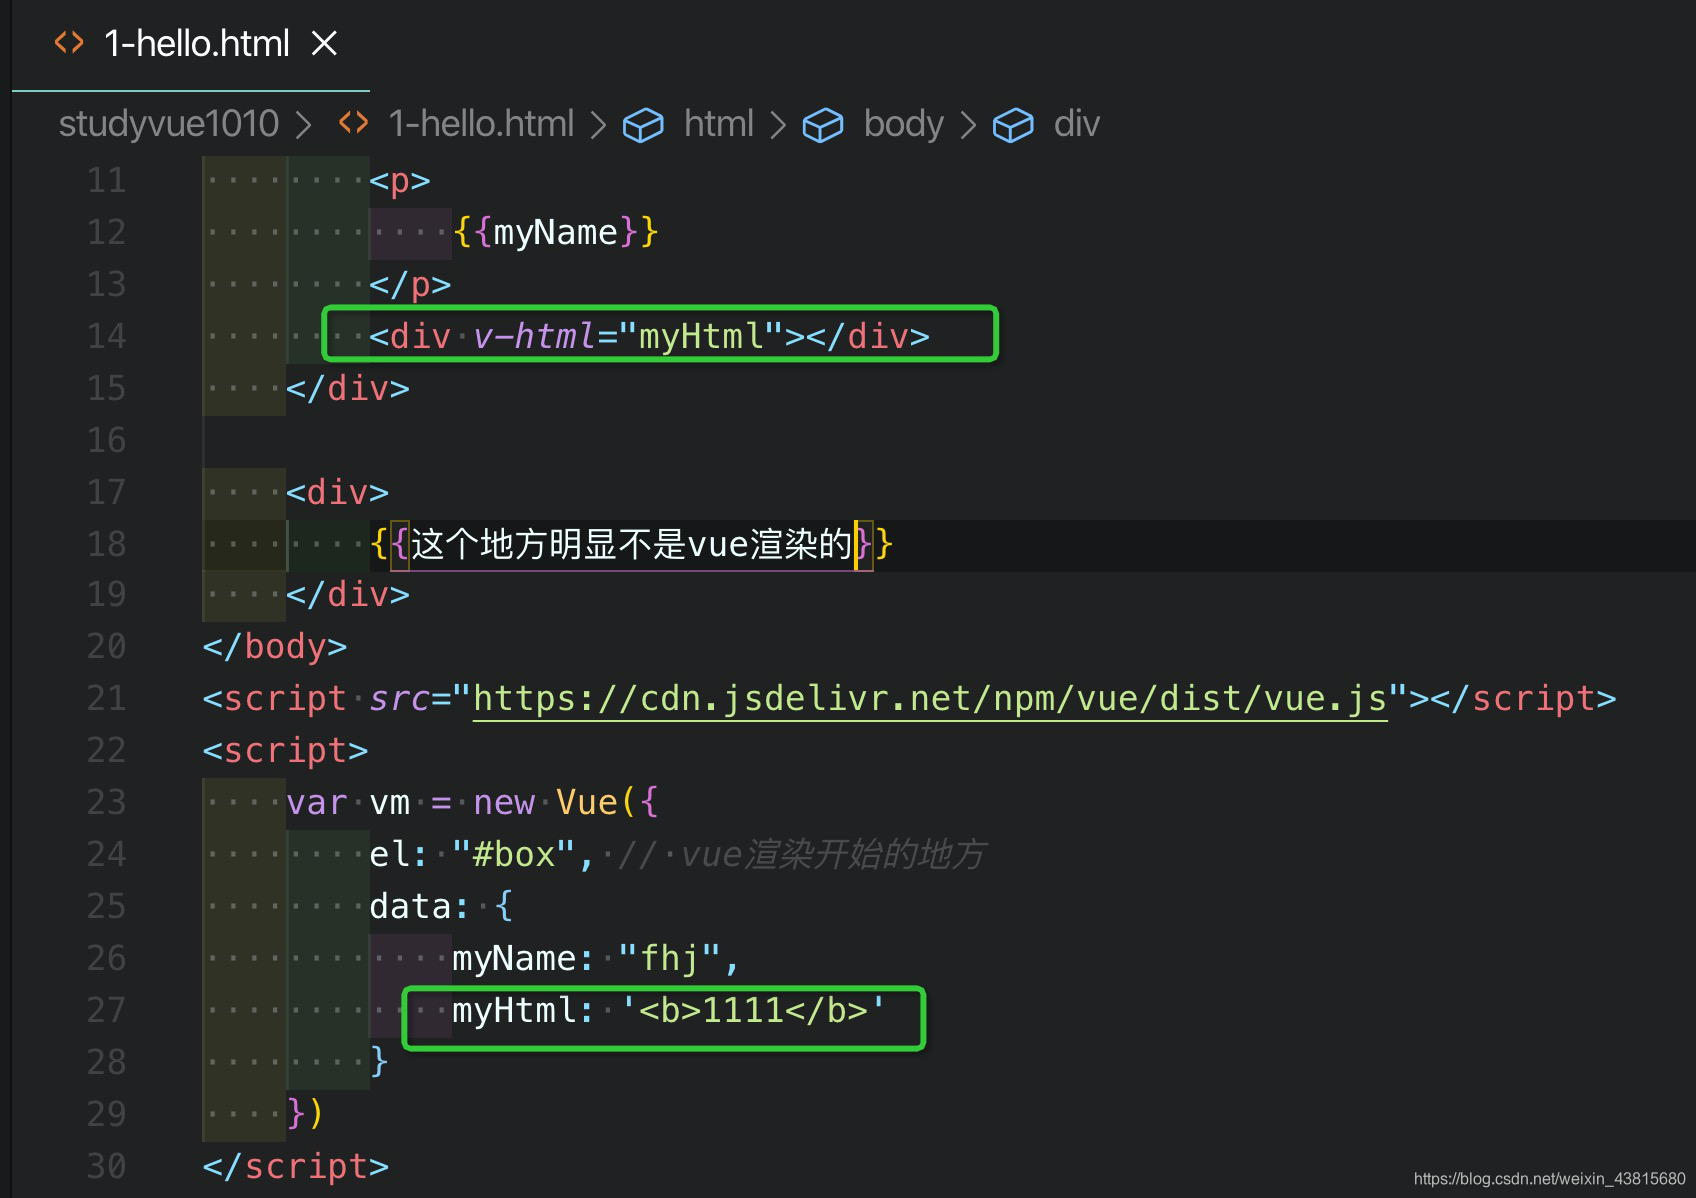The width and height of the screenshot is (1696, 1198).
Task: Expand chevron after html breadcrumb
Action: pos(778,125)
